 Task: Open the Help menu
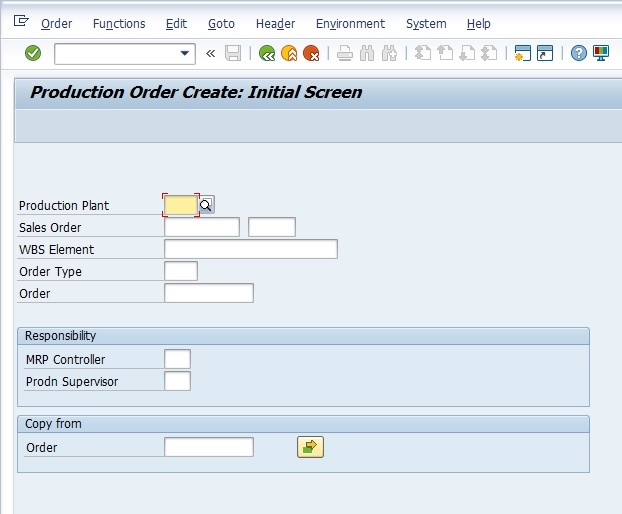tap(478, 24)
